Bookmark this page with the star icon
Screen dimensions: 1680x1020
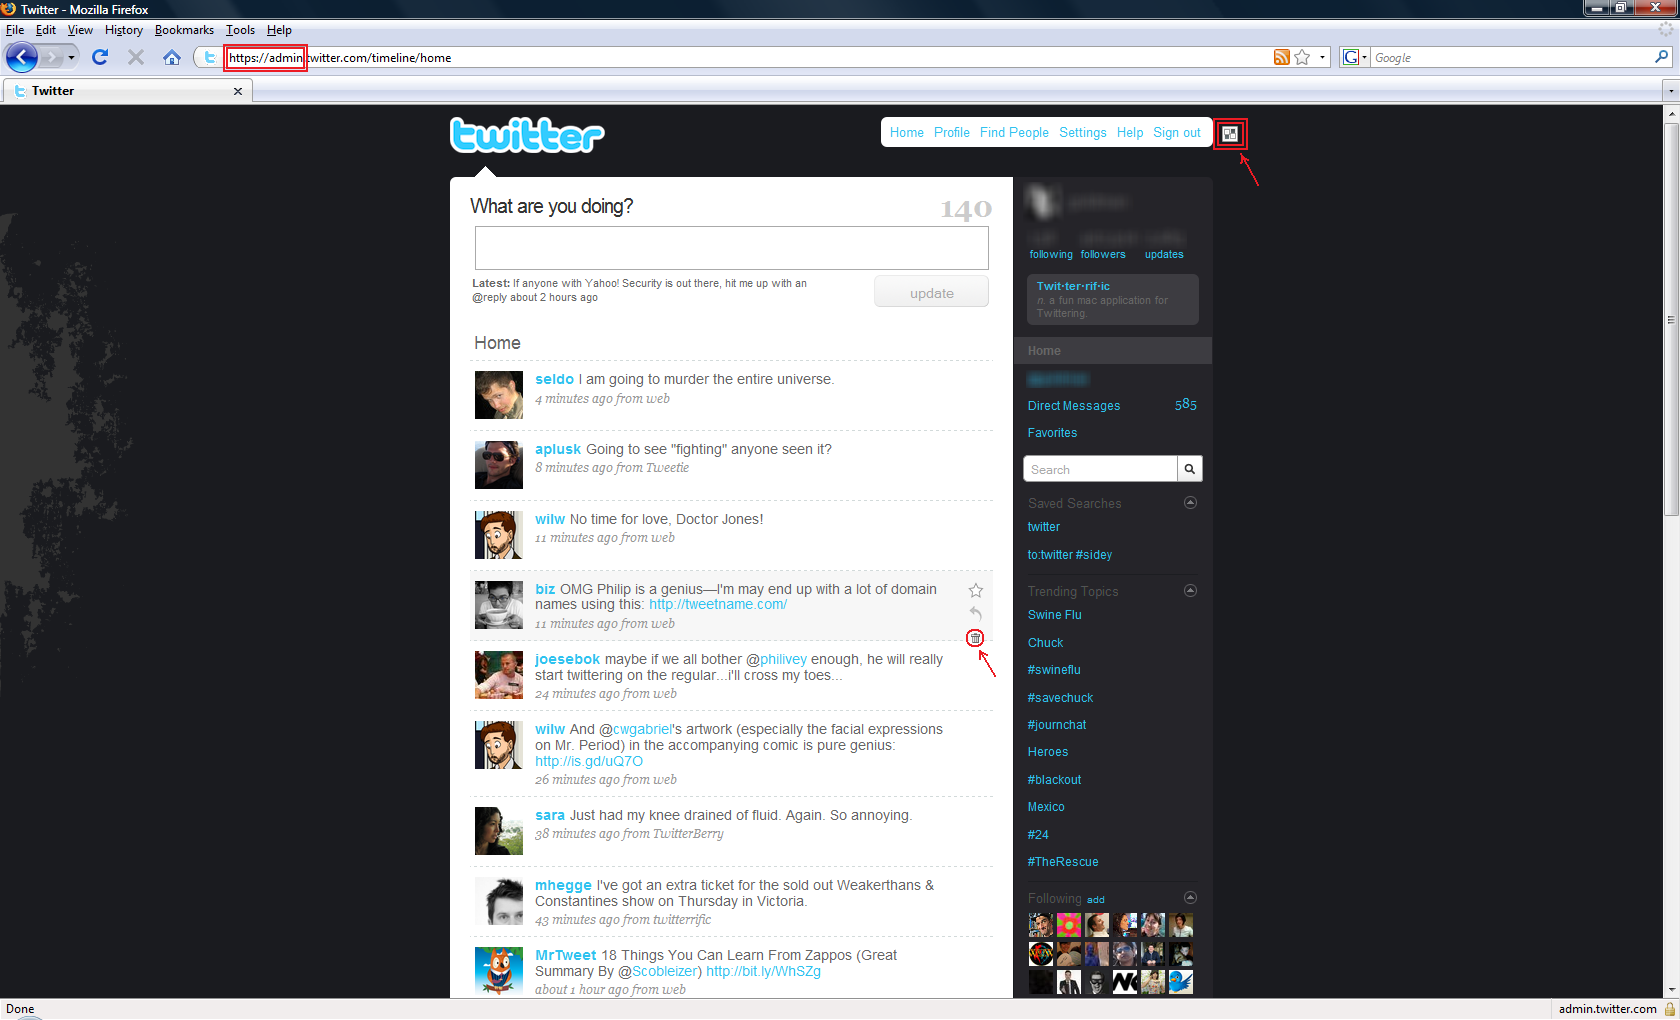point(1302,58)
